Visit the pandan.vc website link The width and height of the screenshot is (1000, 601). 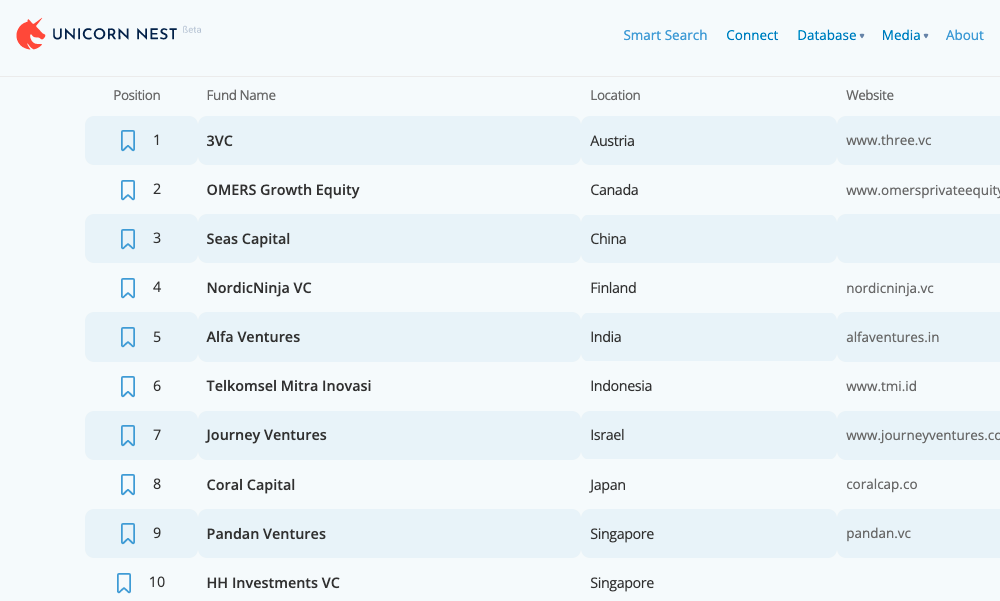878,533
